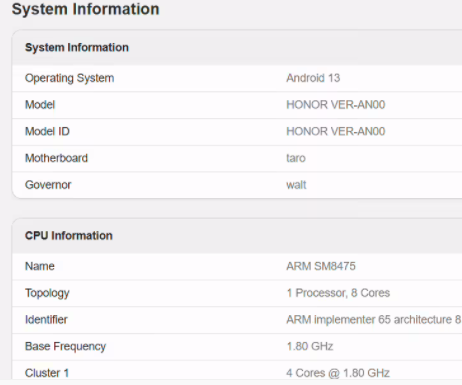This screenshot has width=462, height=385.
Task: Select the 1 Processor, 8 Cores value
Action: (338, 293)
